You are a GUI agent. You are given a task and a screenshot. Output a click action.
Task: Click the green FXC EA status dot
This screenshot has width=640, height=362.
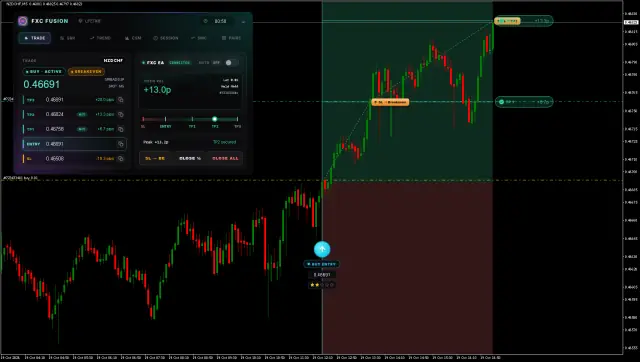point(144,62)
